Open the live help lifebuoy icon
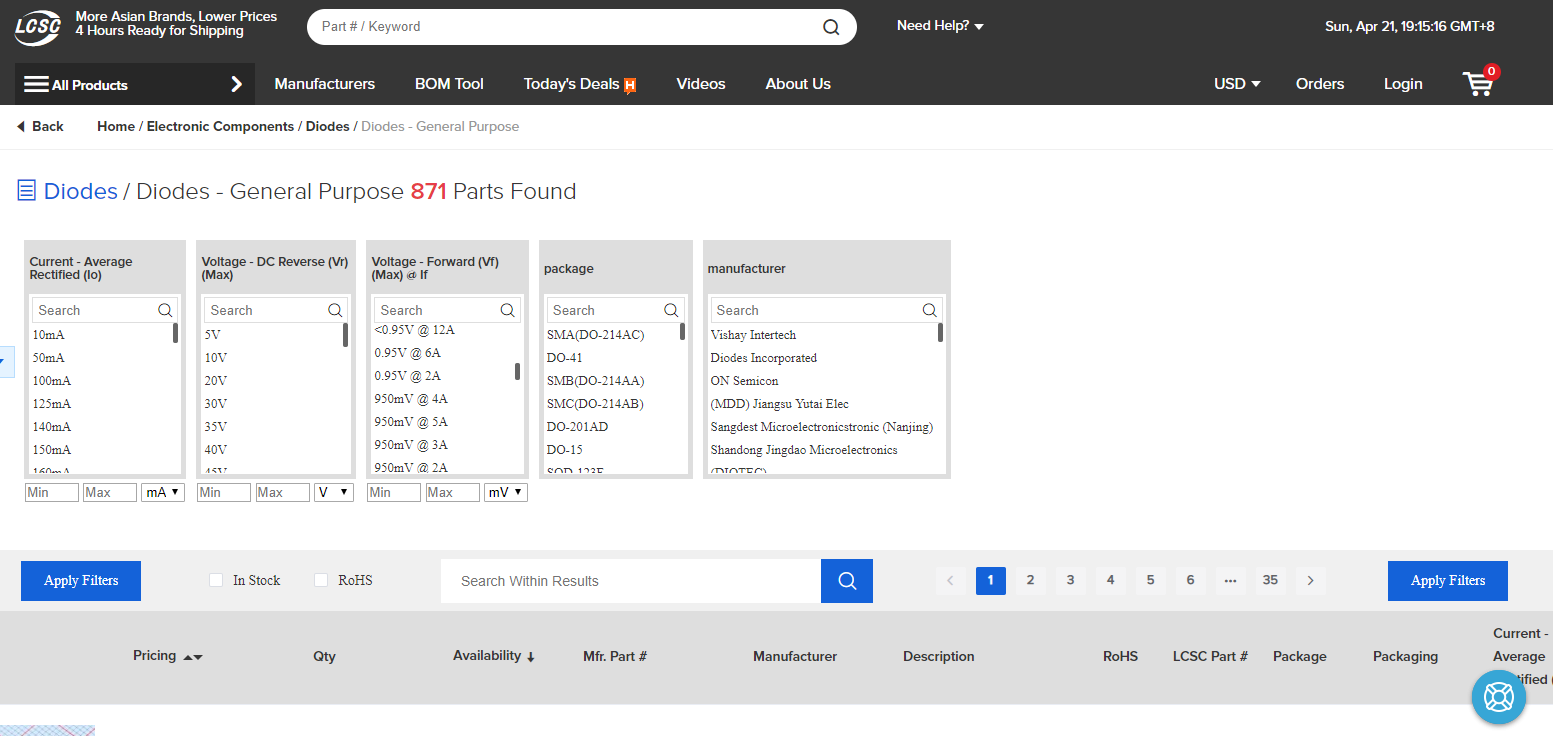 tap(1499, 697)
